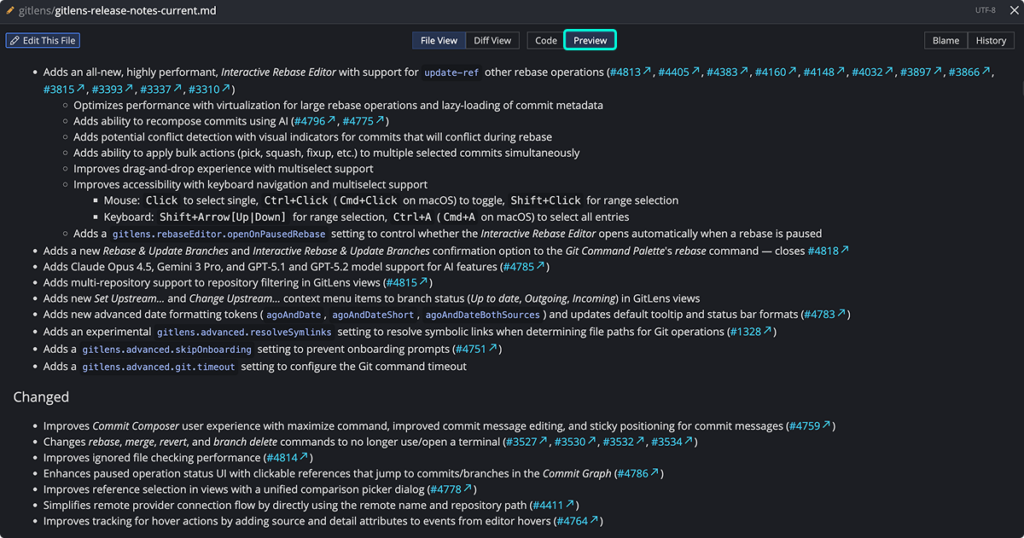
Task: Click the update-ref code token
Action: 451,72
